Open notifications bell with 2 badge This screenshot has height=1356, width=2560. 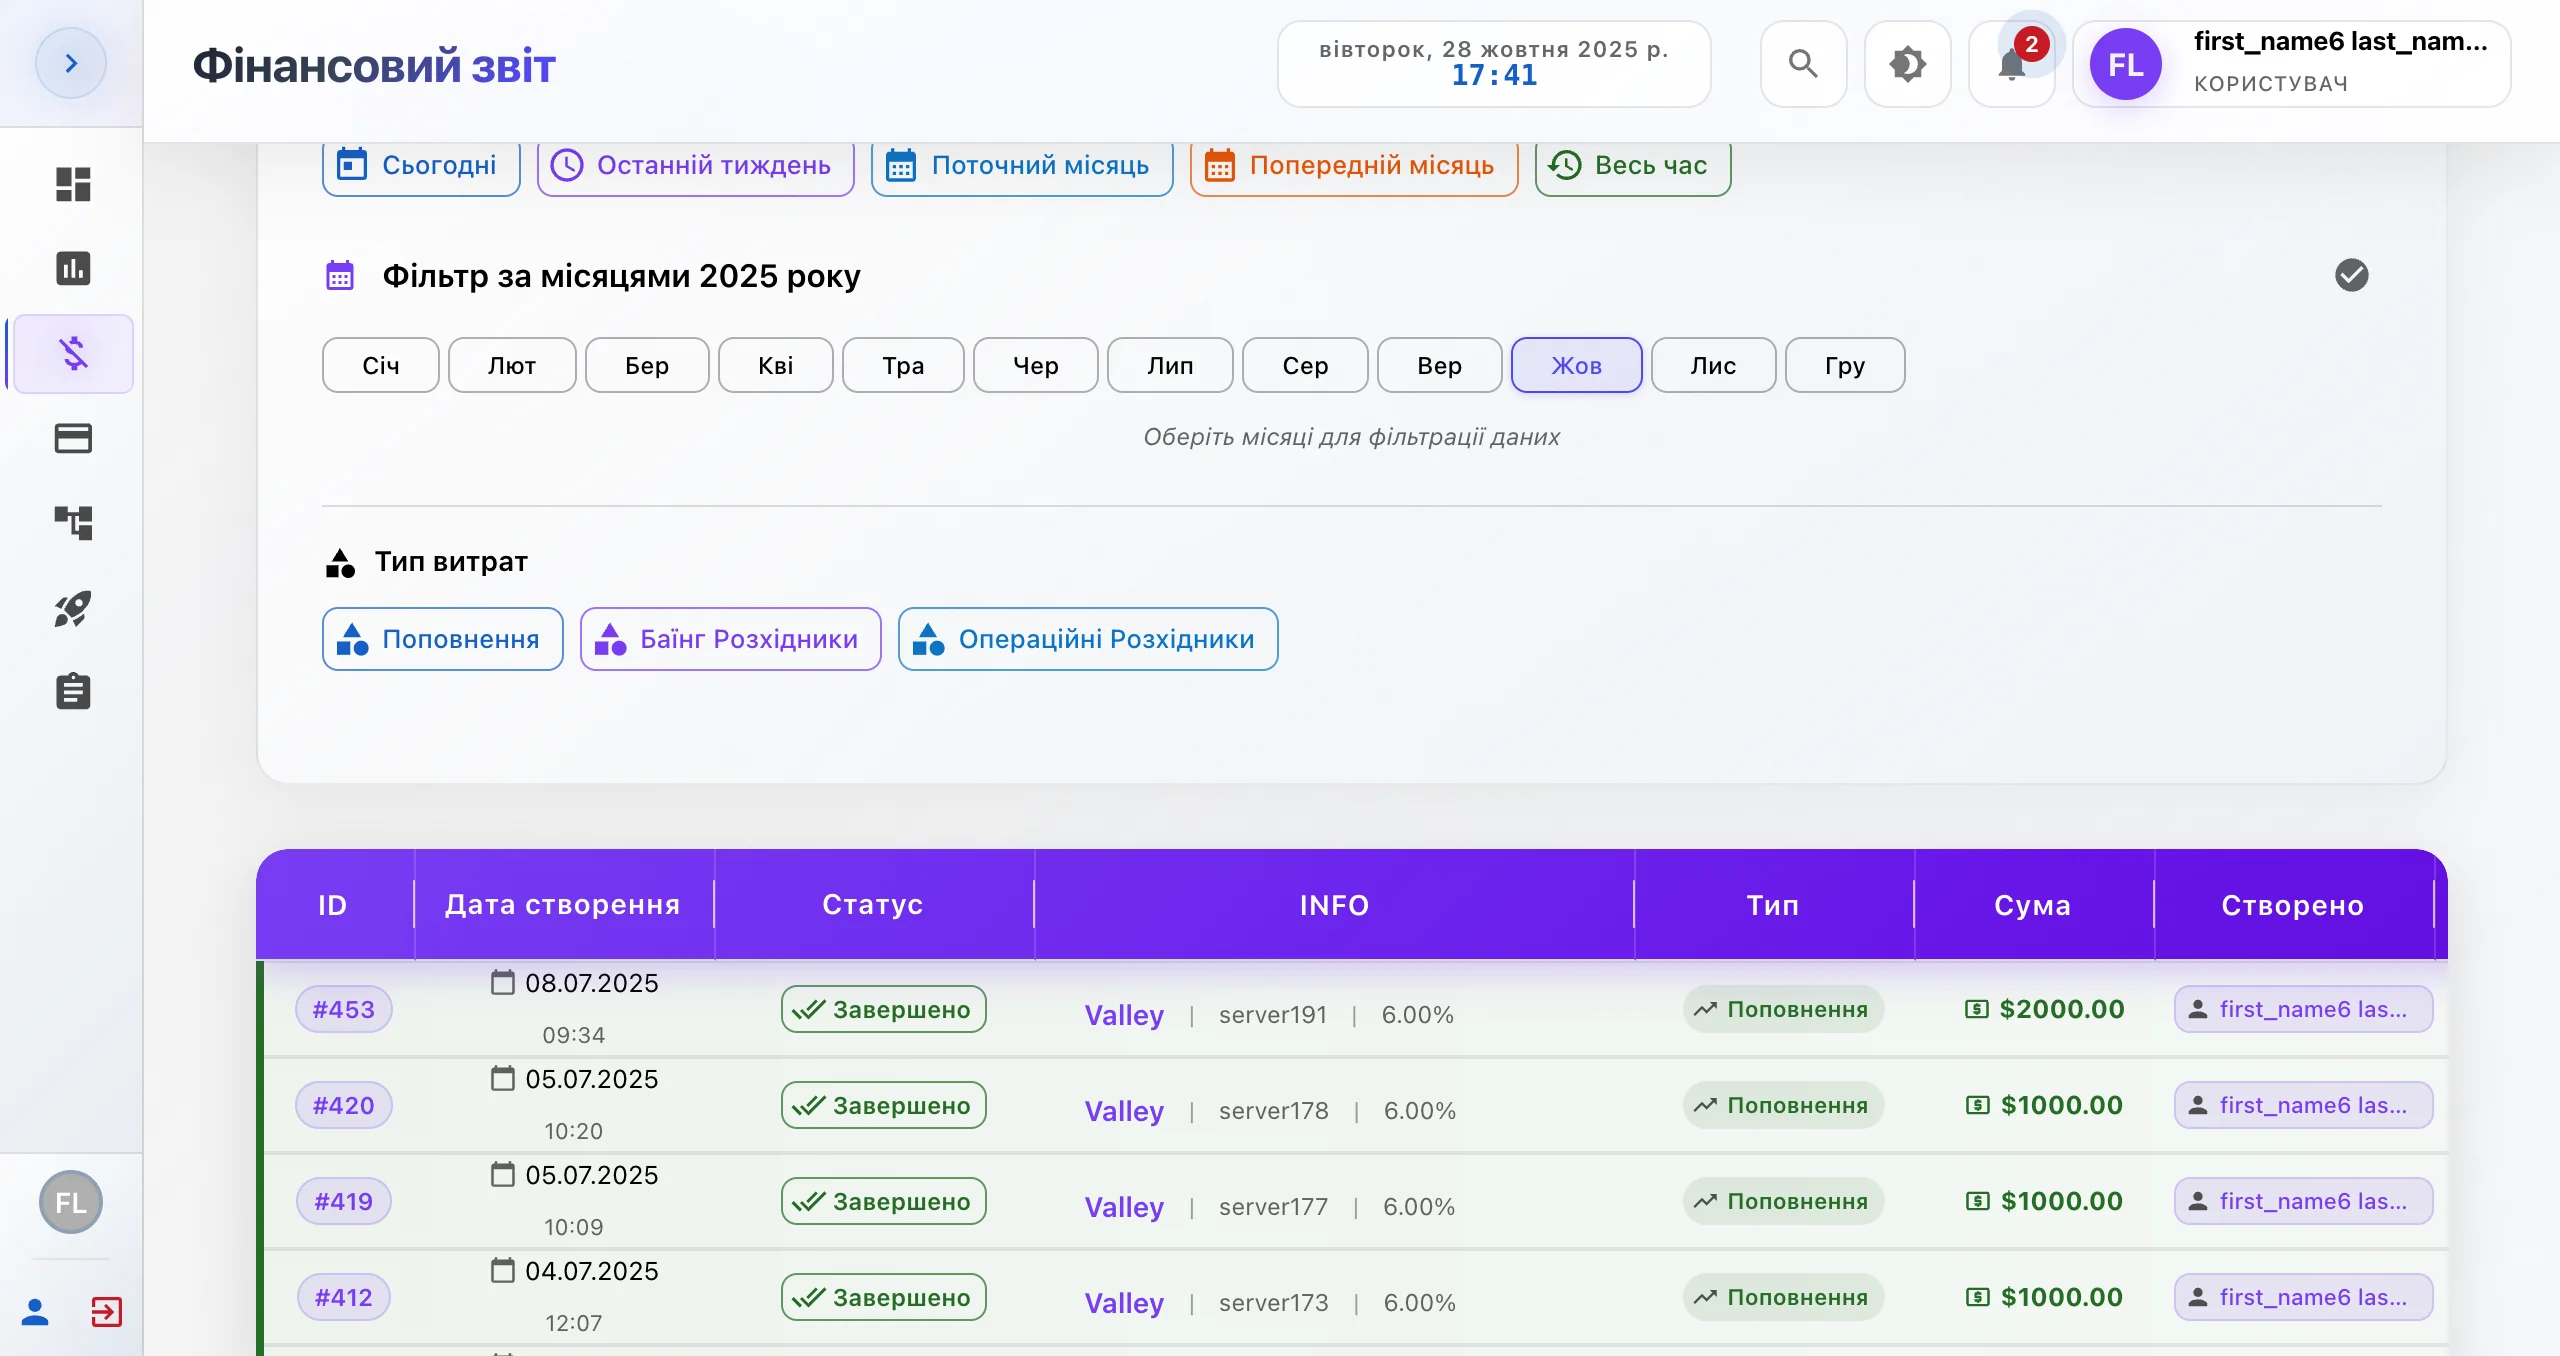click(2012, 64)
